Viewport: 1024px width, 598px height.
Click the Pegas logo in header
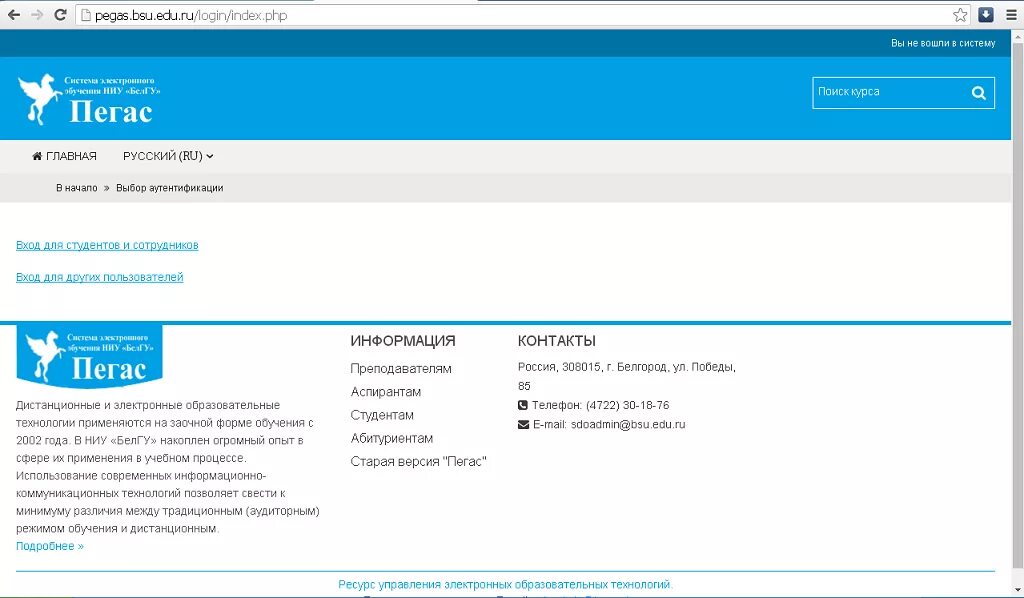(89, 99)
